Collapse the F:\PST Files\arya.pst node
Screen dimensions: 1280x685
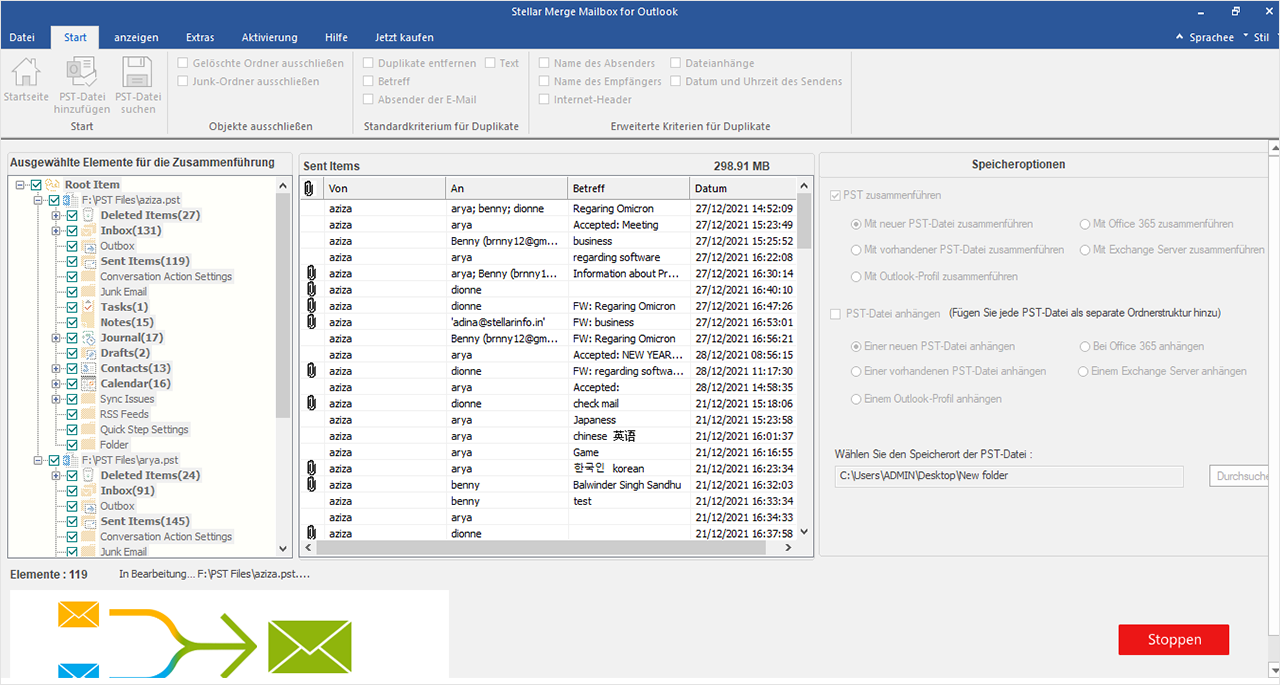39,460
